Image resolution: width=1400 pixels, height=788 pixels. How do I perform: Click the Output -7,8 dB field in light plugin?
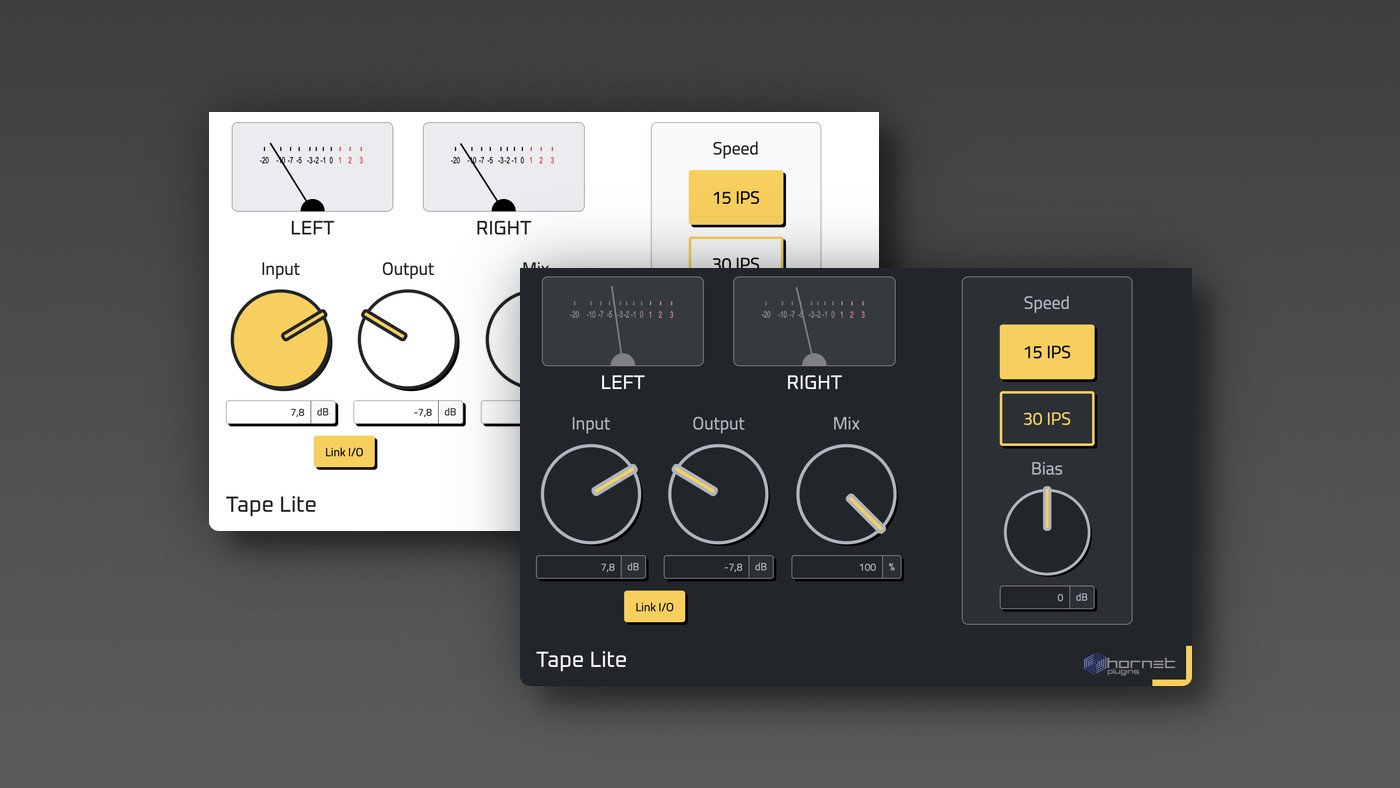pos(397,412)
